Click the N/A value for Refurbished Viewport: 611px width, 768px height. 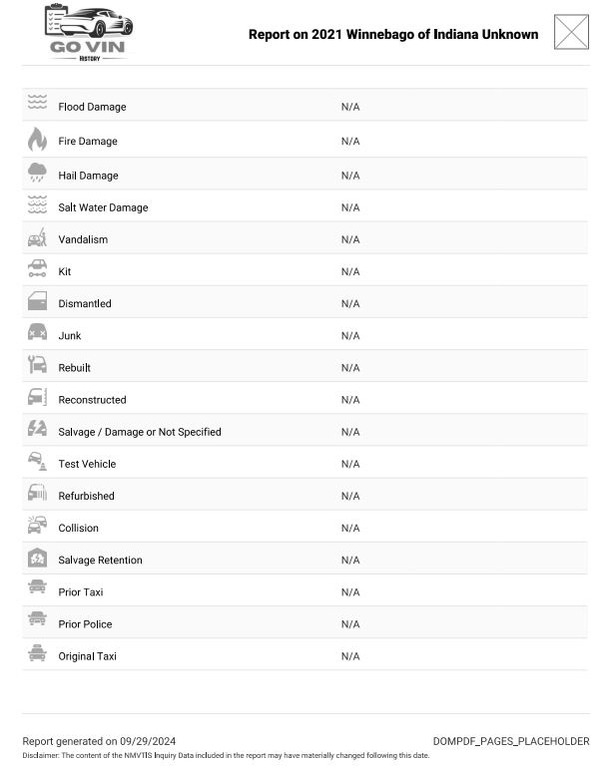pyautogui.click(x=350, y=496)
